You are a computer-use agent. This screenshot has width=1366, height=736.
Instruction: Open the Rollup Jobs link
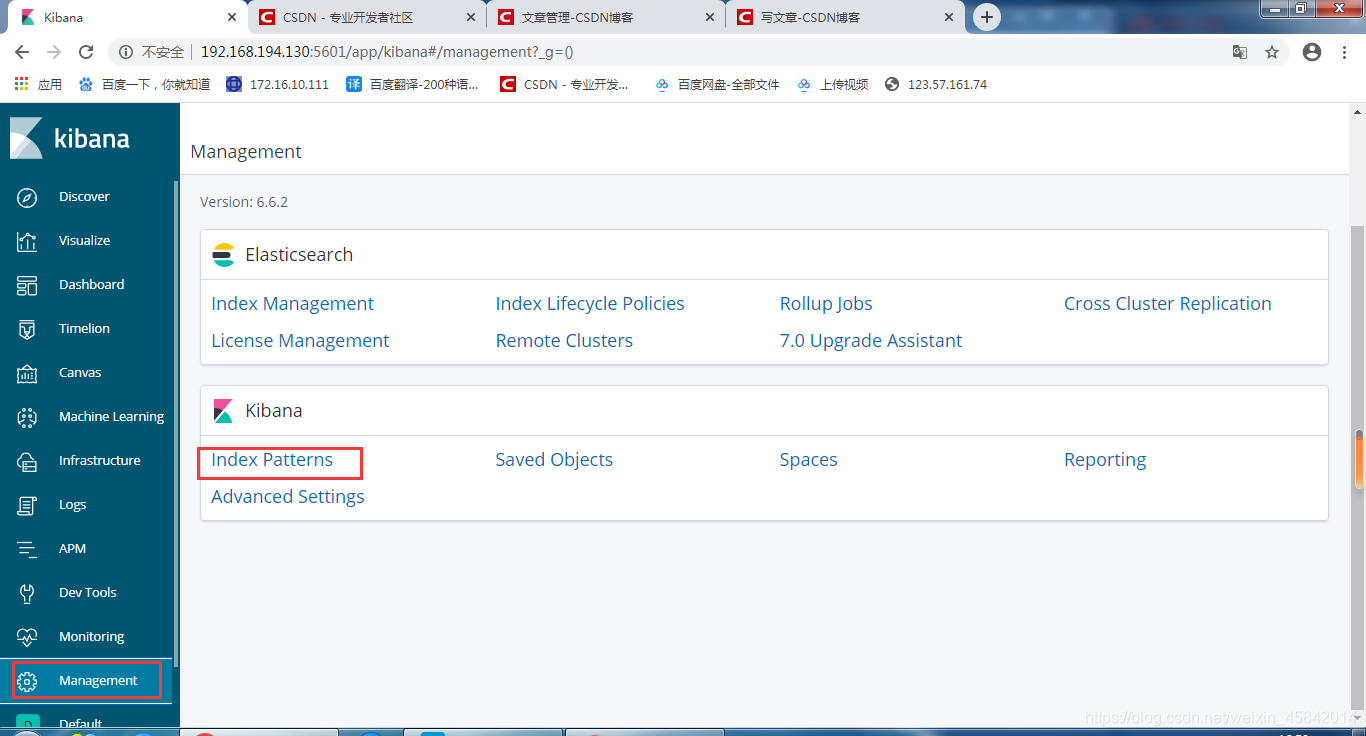coord(826,304)
